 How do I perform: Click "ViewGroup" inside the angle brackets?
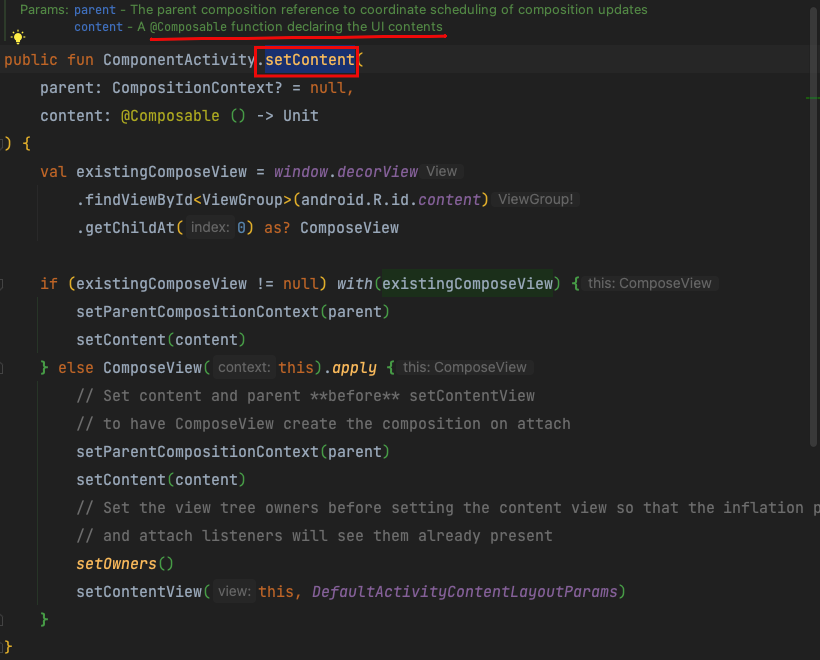(242, 200)
